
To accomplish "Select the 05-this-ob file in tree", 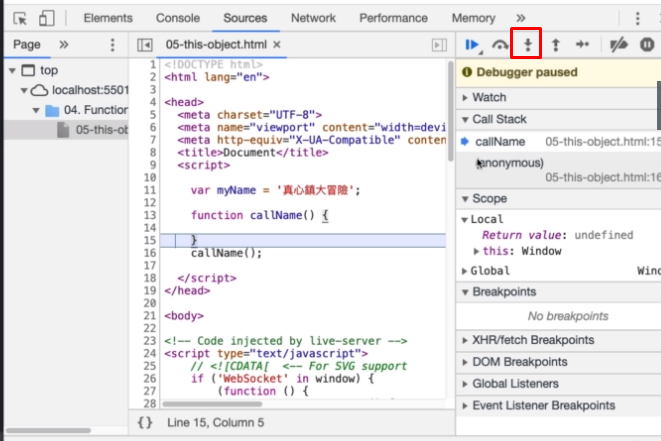I will (x=66, y=130).
